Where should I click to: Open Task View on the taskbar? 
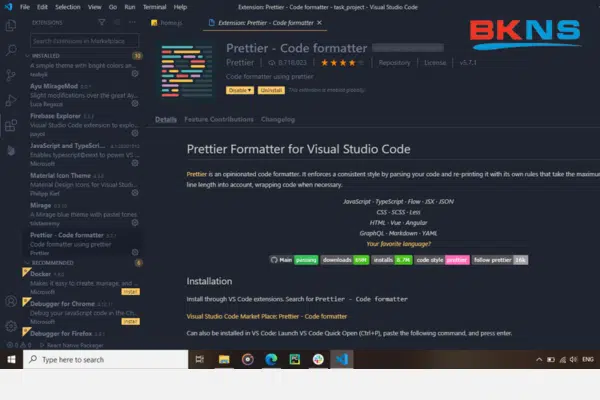pos(199,359)
